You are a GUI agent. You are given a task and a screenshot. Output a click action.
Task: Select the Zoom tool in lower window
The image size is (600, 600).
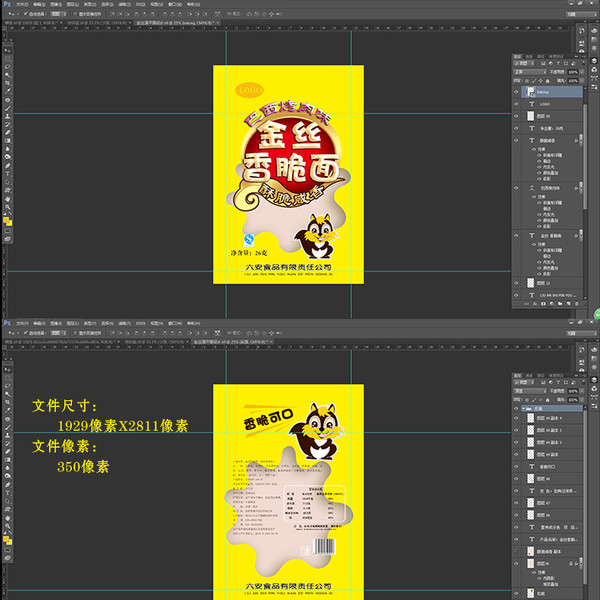click(x=7, y=526)
